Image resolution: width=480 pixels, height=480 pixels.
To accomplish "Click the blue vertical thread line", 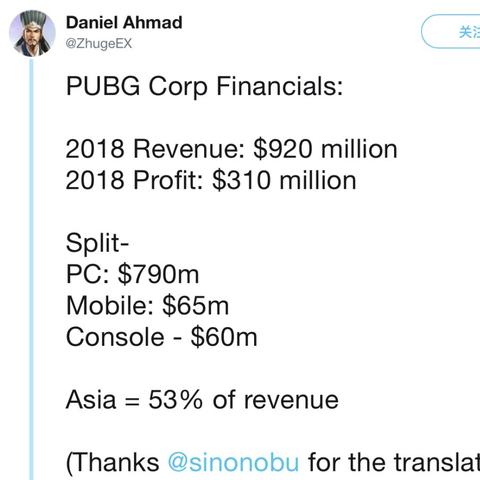I will (31, 269).
